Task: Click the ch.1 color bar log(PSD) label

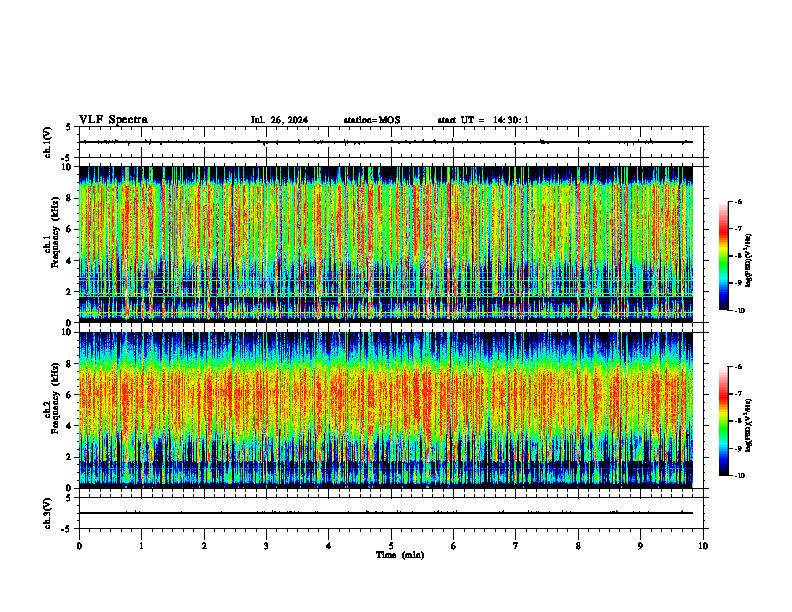Action: click(x=749, y=260)
